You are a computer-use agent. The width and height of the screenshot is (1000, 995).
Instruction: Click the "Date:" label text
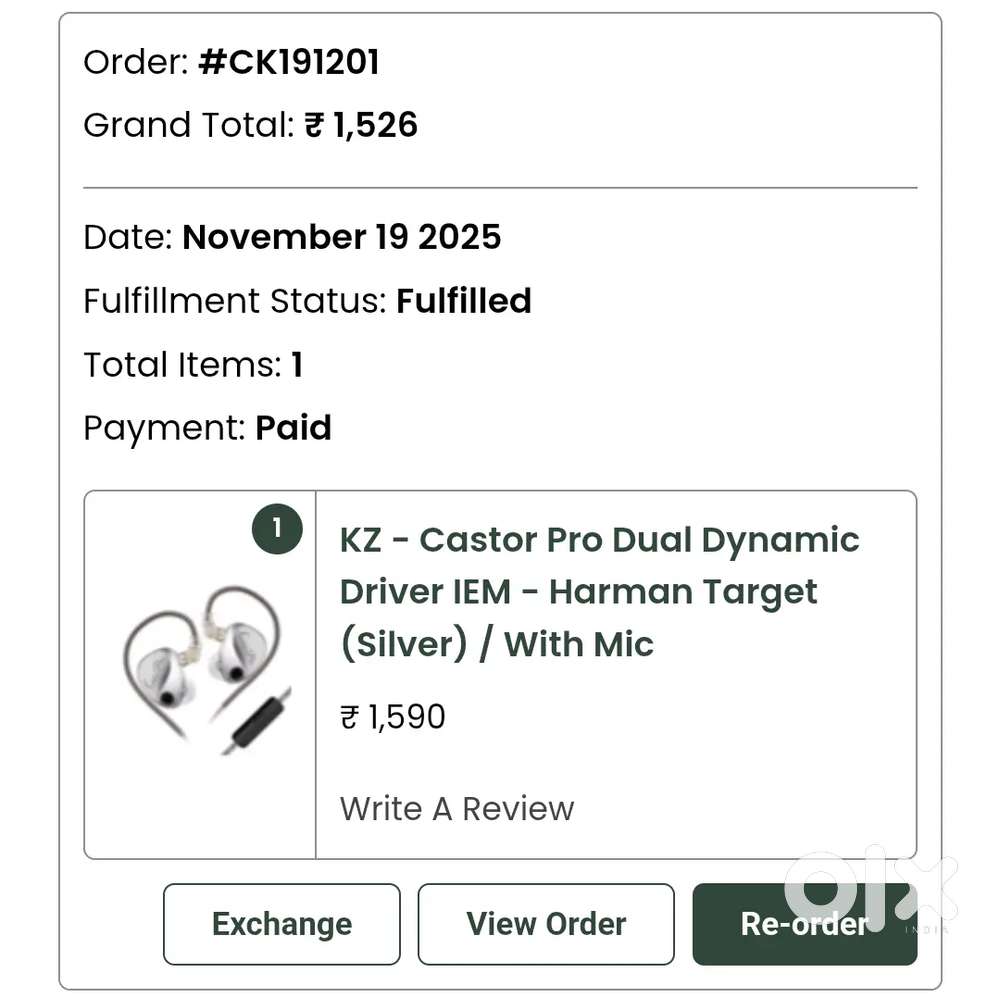129,237
